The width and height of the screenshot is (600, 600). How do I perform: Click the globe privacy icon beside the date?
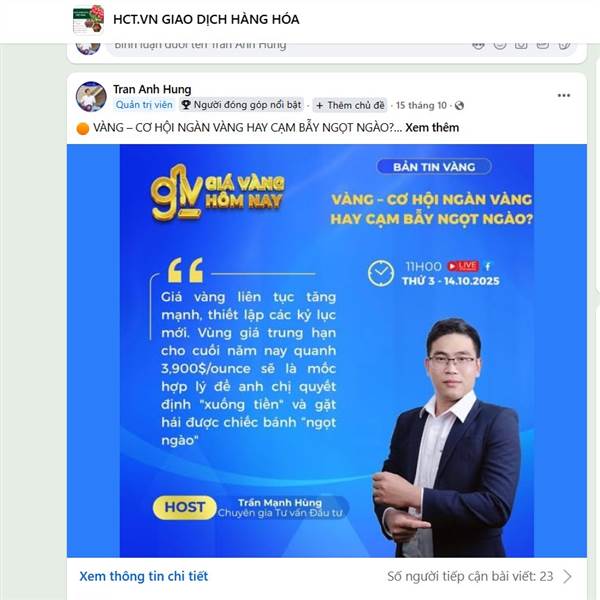(x=460, y=106)
